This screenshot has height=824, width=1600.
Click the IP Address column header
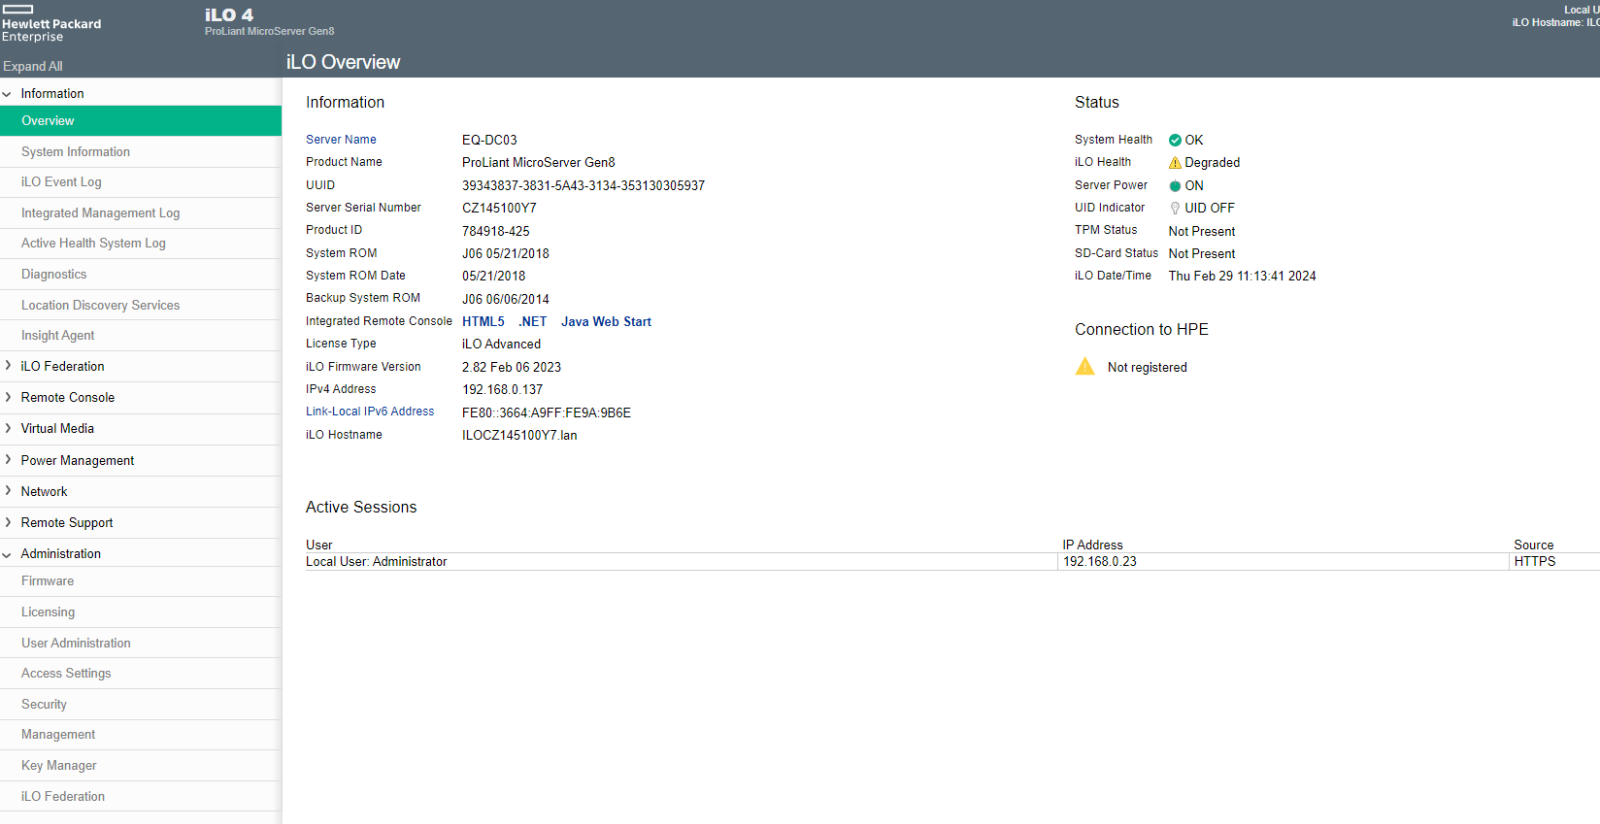pos(1093,545)
